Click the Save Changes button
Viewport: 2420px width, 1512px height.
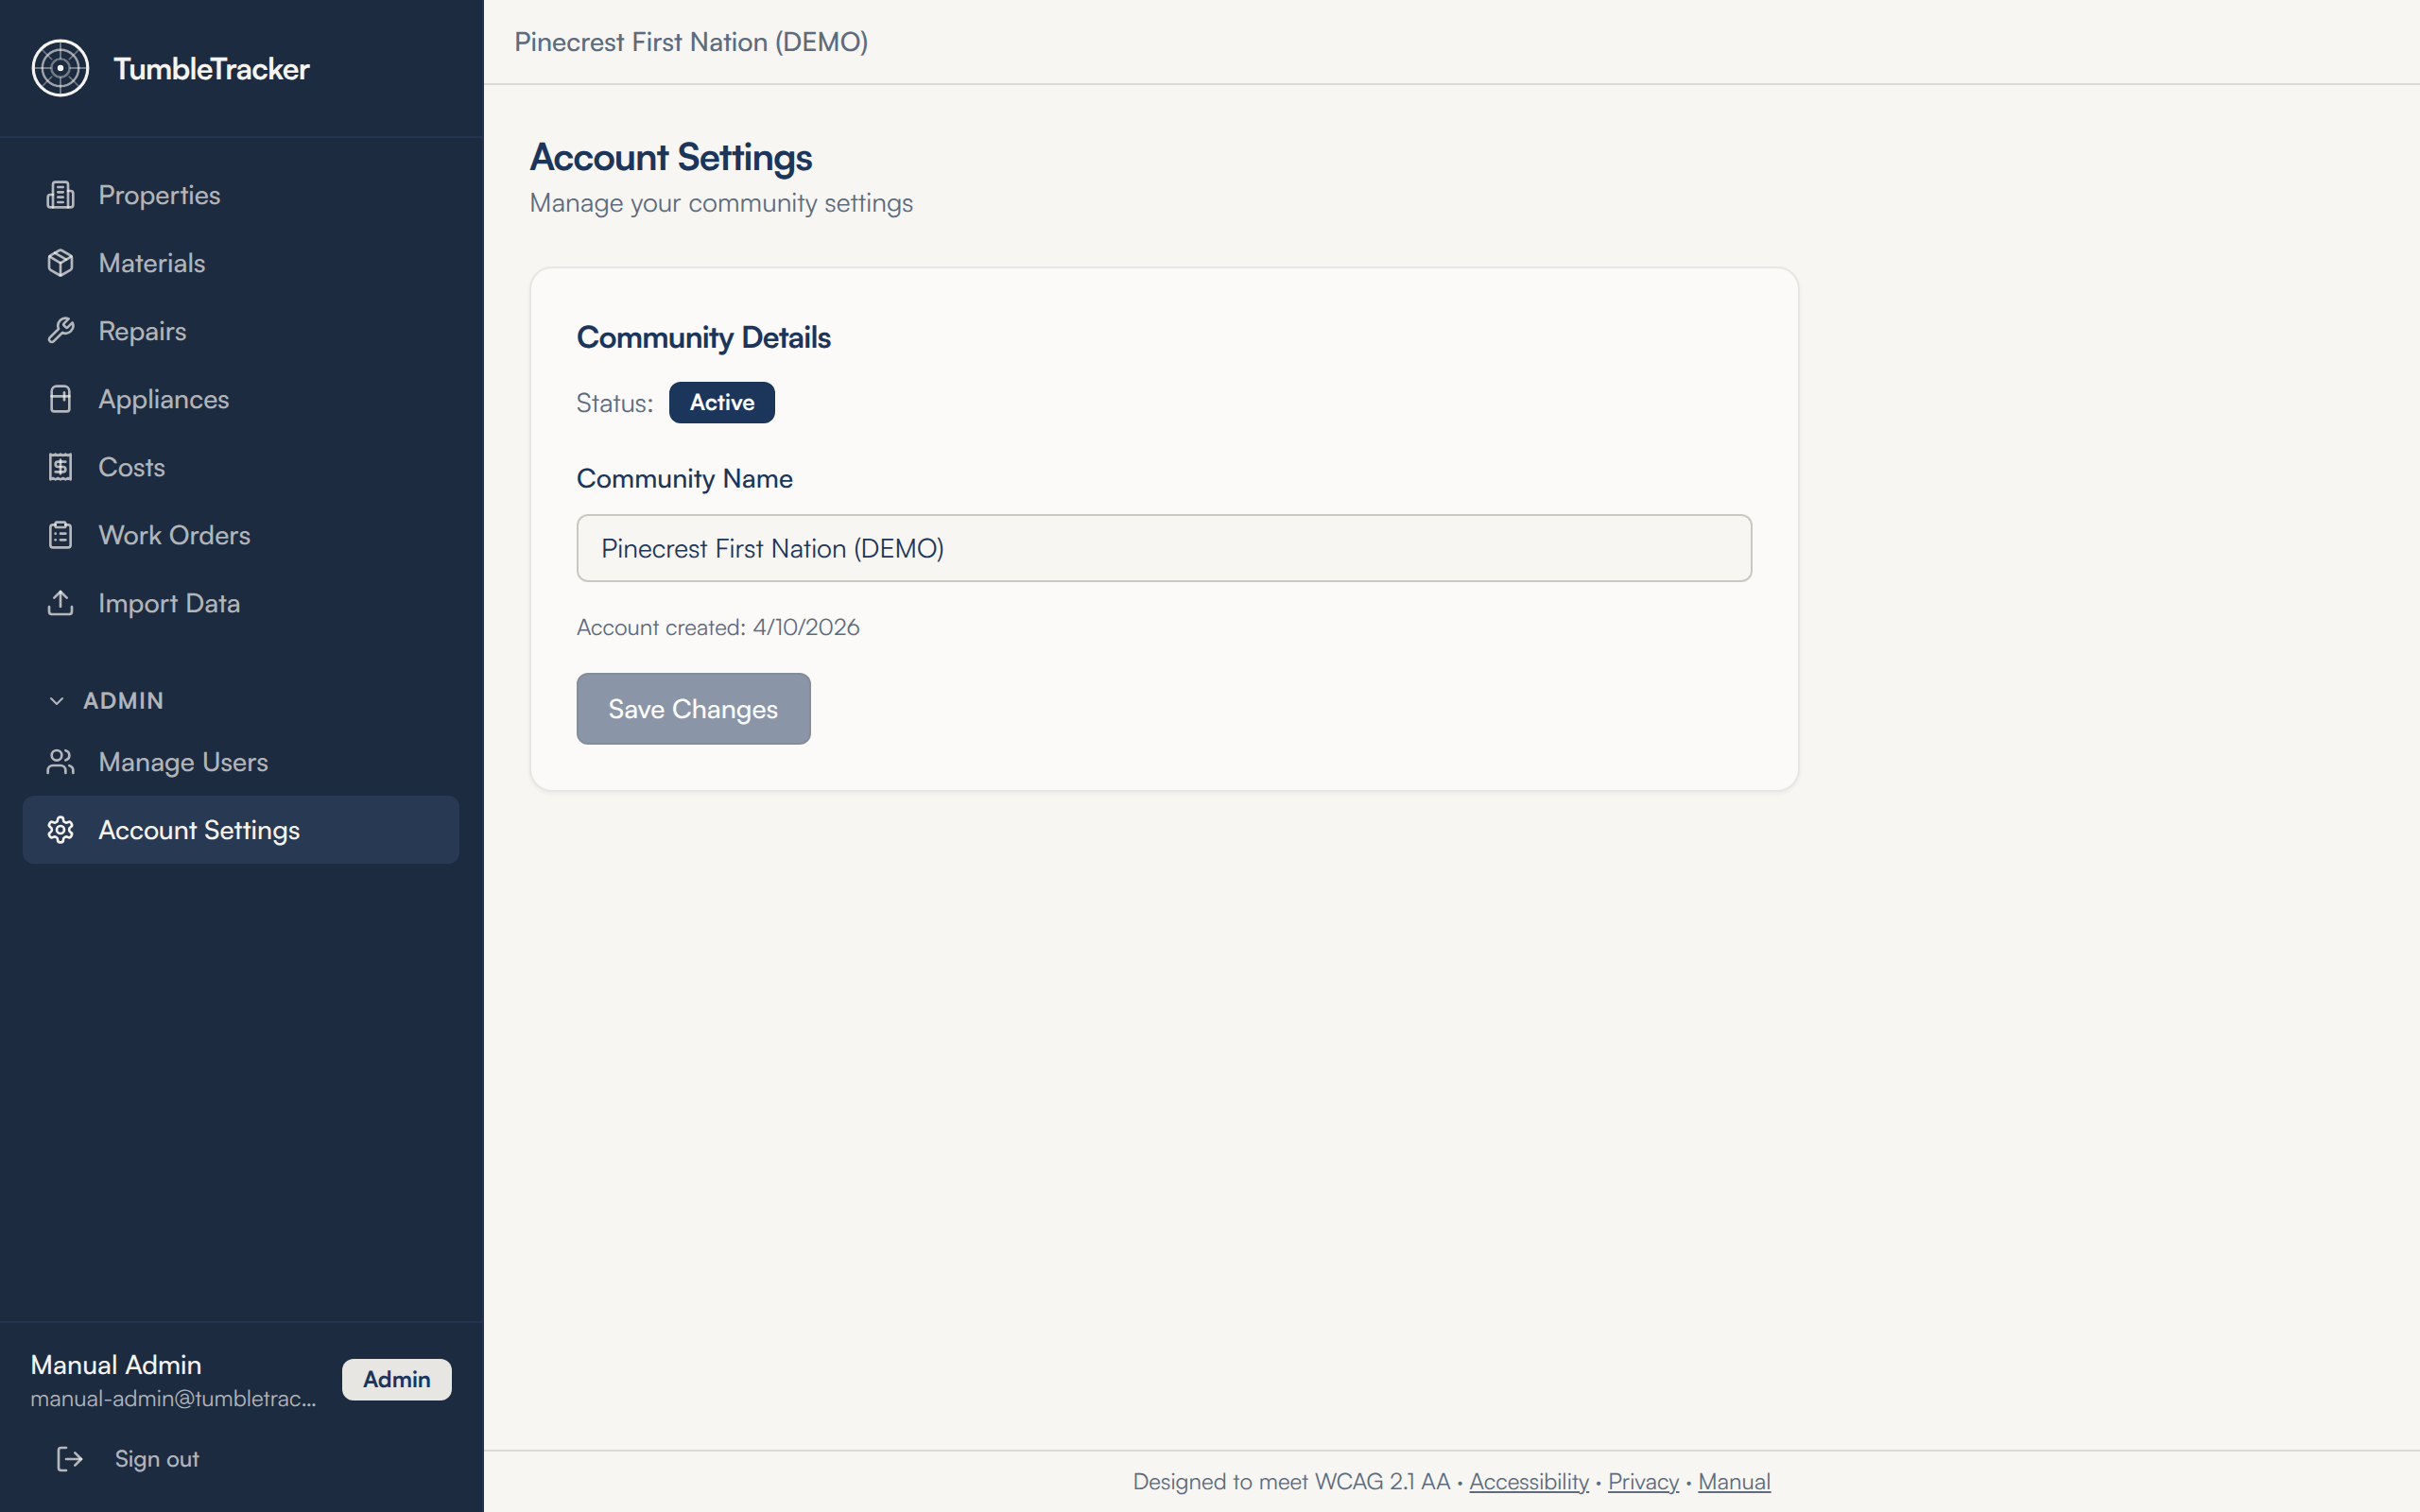[x=693, y=709]
